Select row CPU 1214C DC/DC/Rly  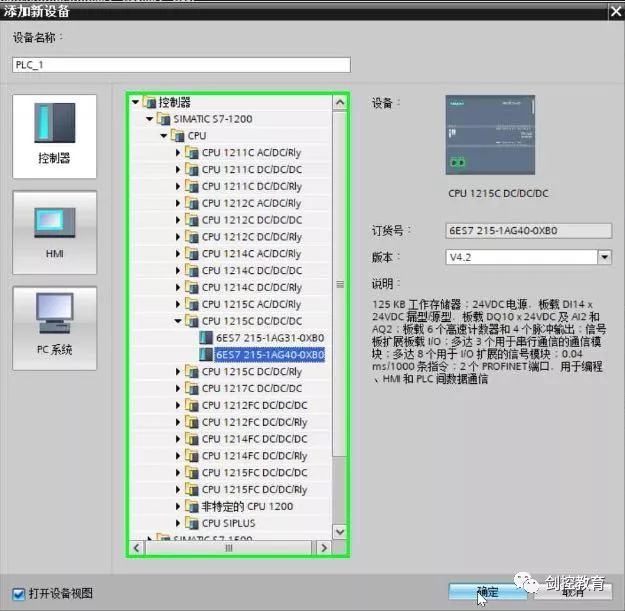(x=252, y=287)
